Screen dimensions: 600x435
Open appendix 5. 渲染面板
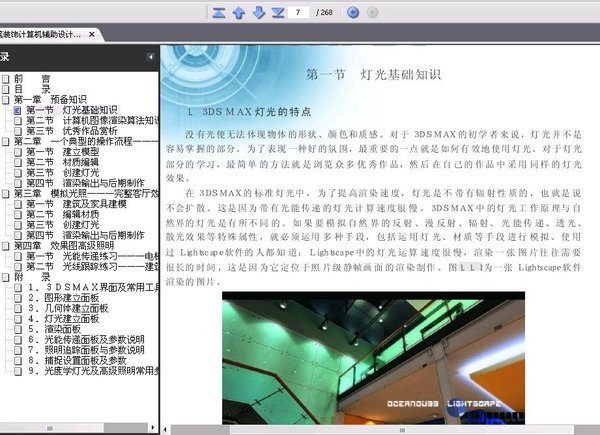[54, 329]
